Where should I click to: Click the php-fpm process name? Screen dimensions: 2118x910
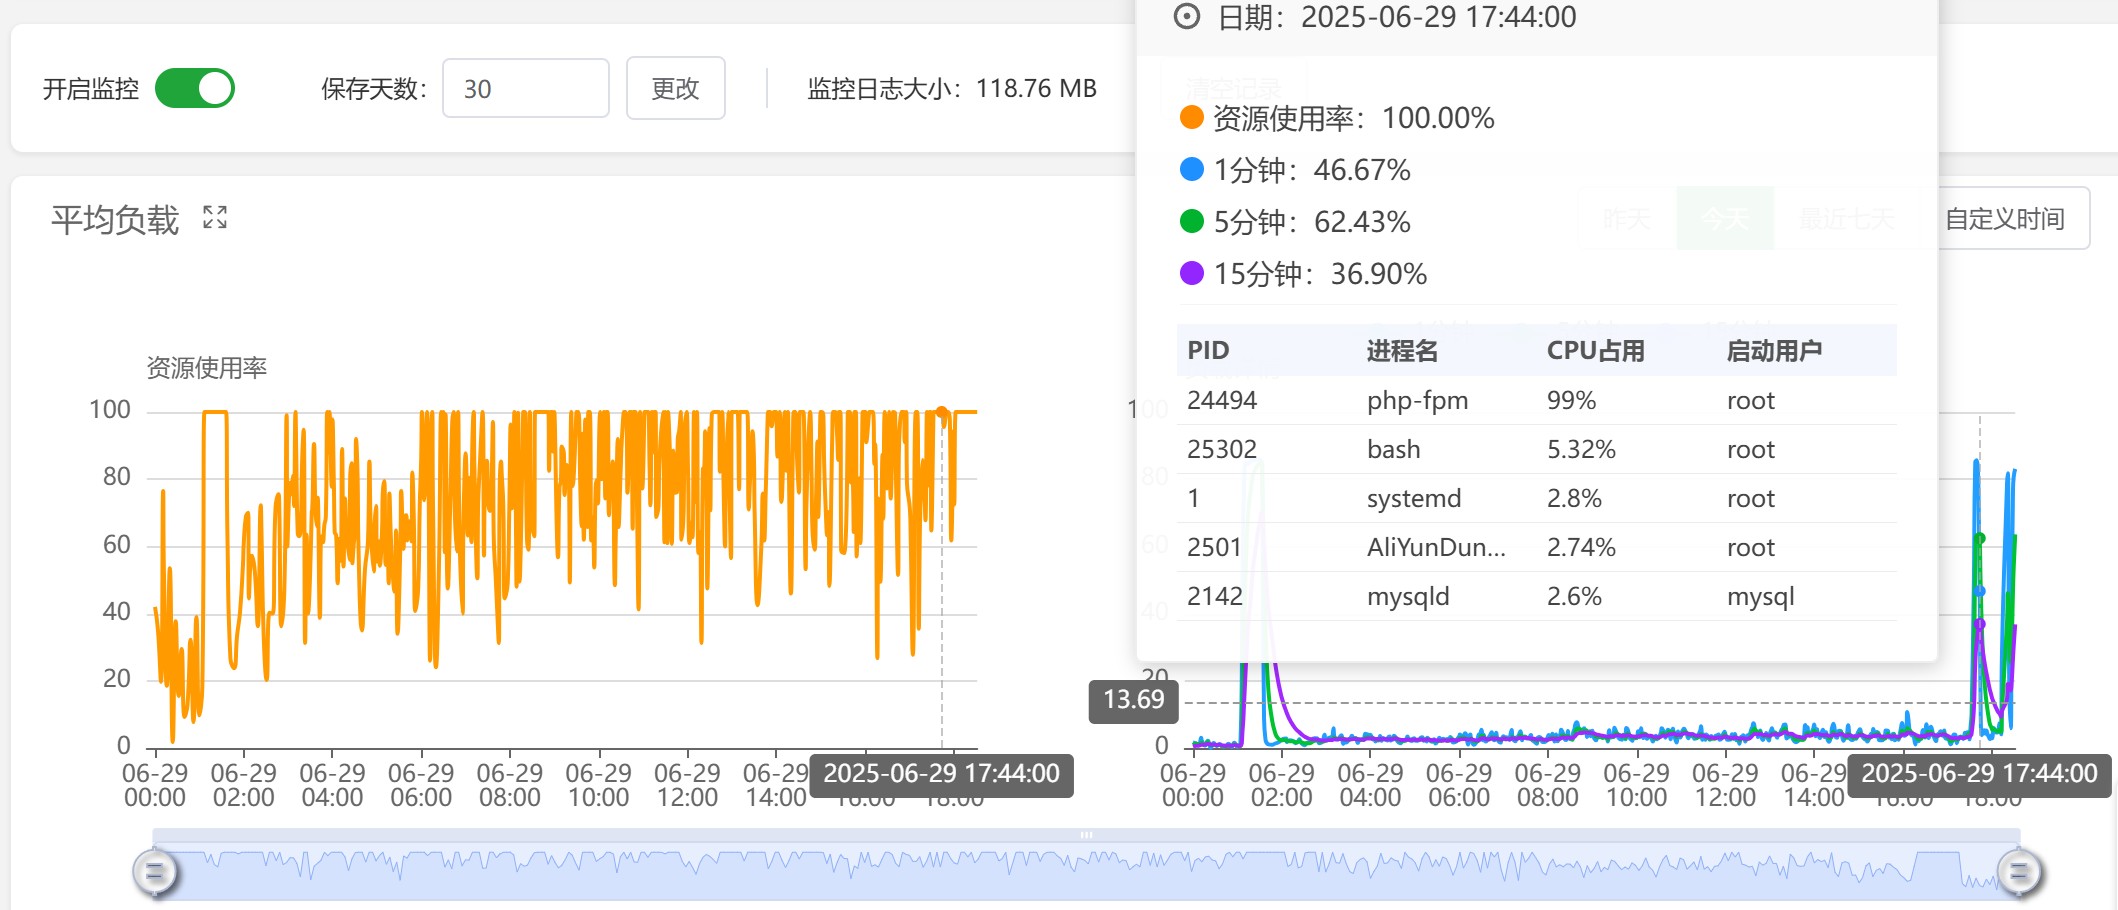pyautogui.click(x=1417, y=400)
